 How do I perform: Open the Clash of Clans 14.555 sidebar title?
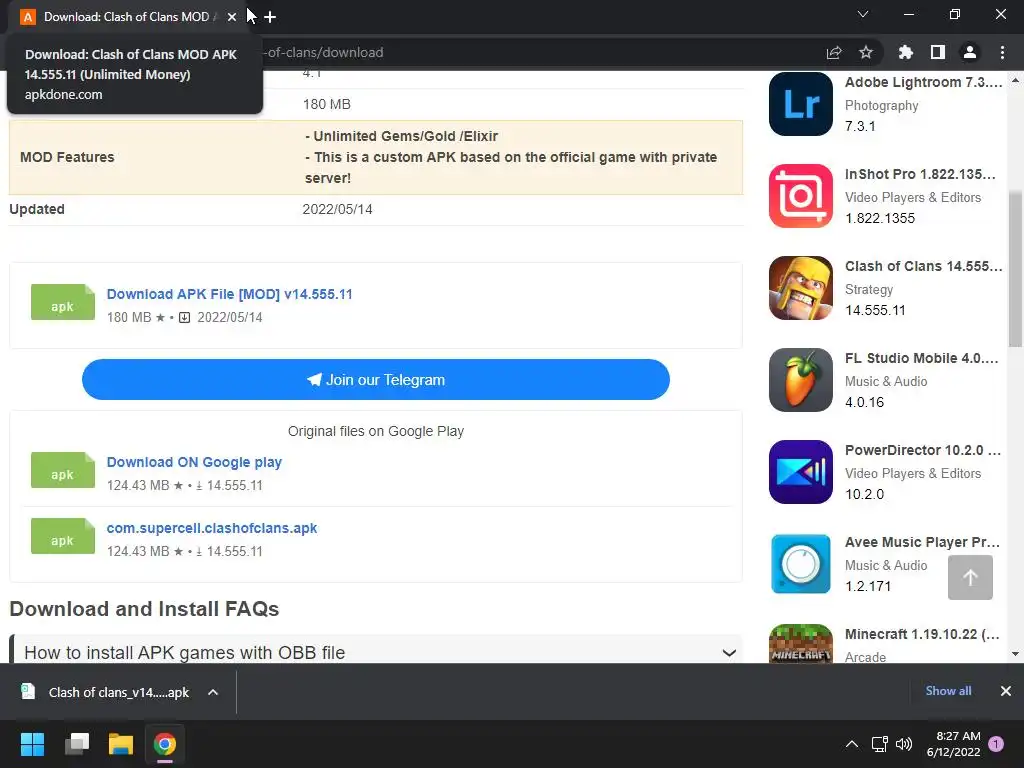coord(923,266)
